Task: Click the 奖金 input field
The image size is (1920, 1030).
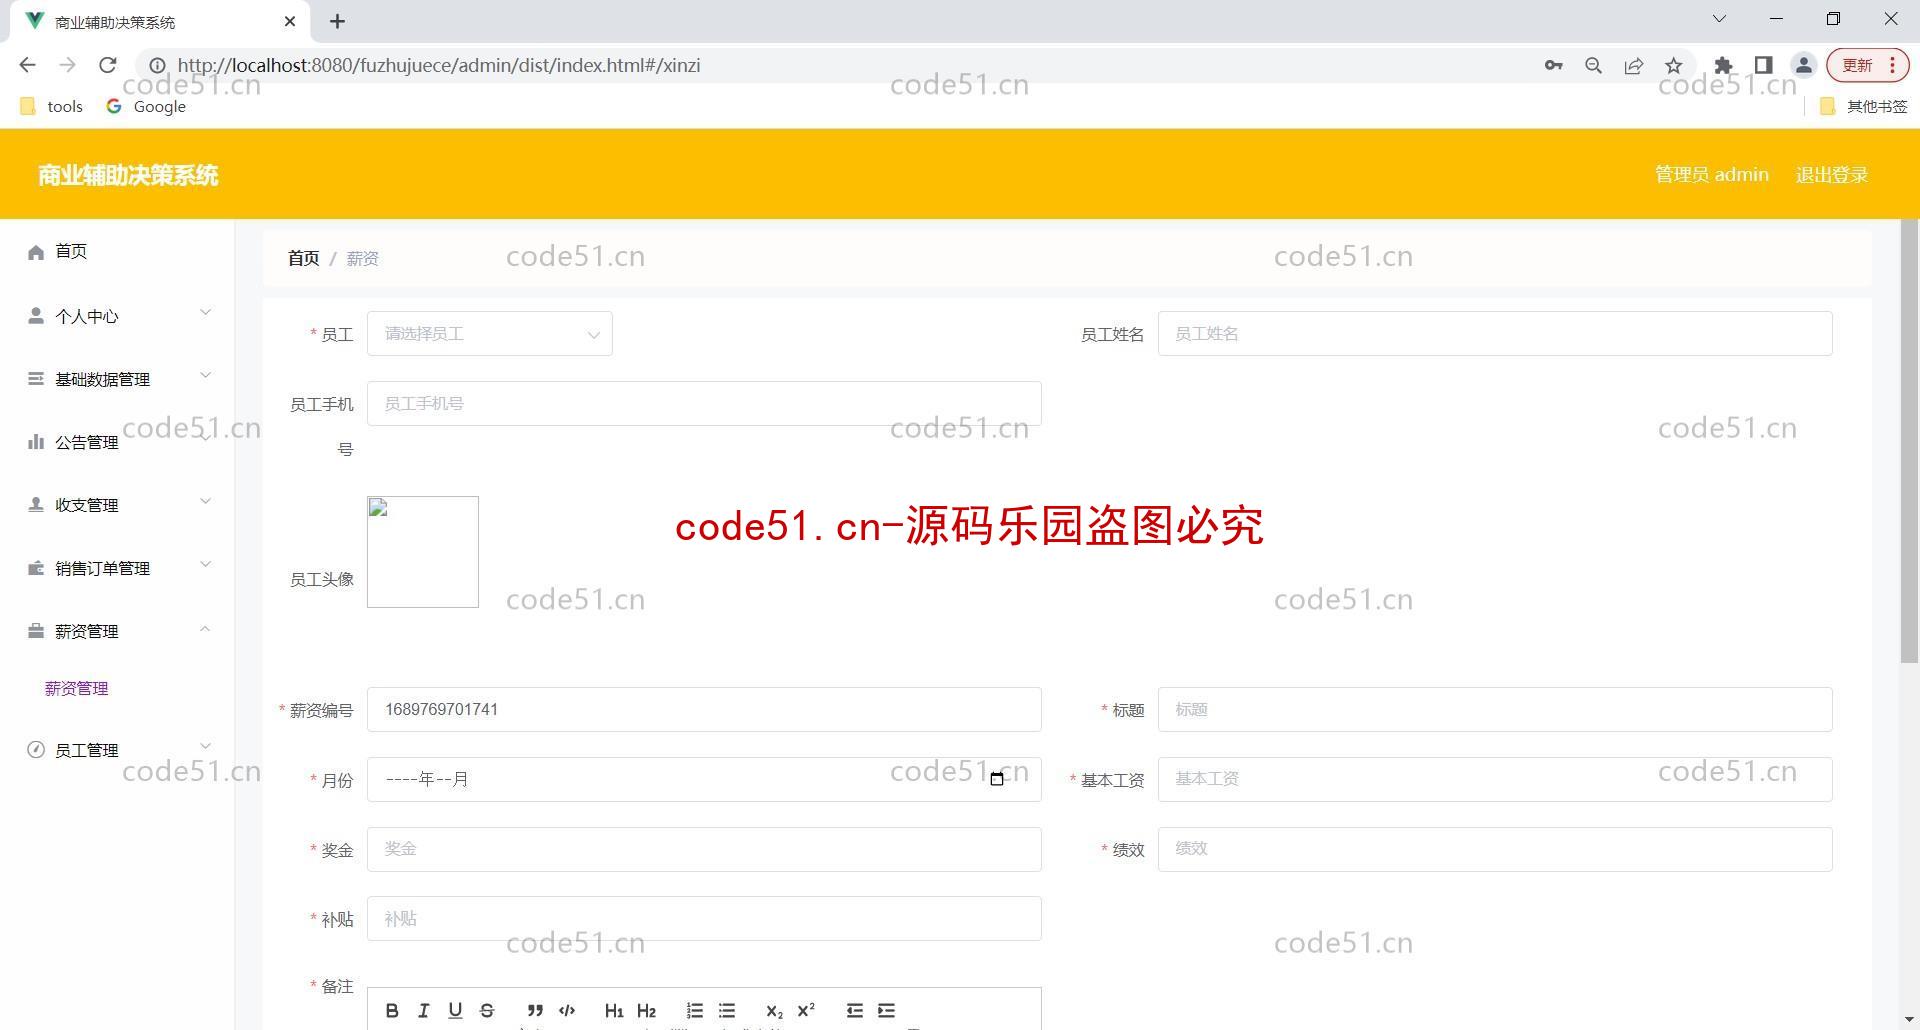Action: tap(704, 849)
